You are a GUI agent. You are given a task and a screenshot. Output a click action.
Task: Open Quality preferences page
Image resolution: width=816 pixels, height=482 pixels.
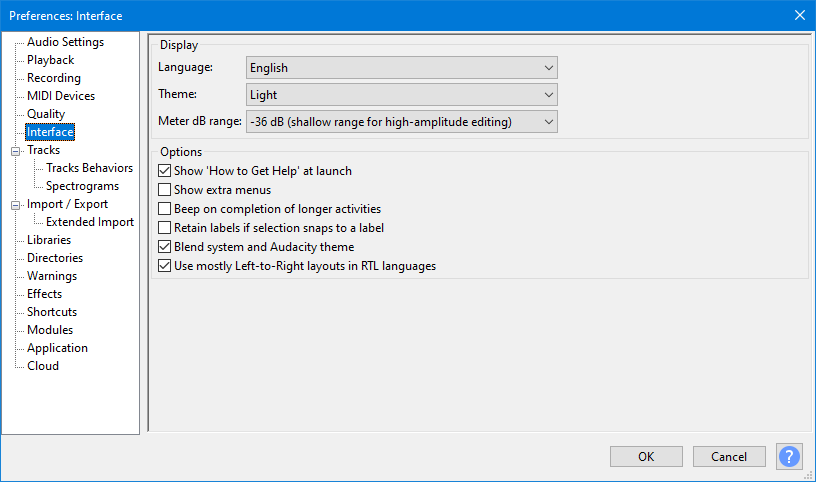point(46,113)
